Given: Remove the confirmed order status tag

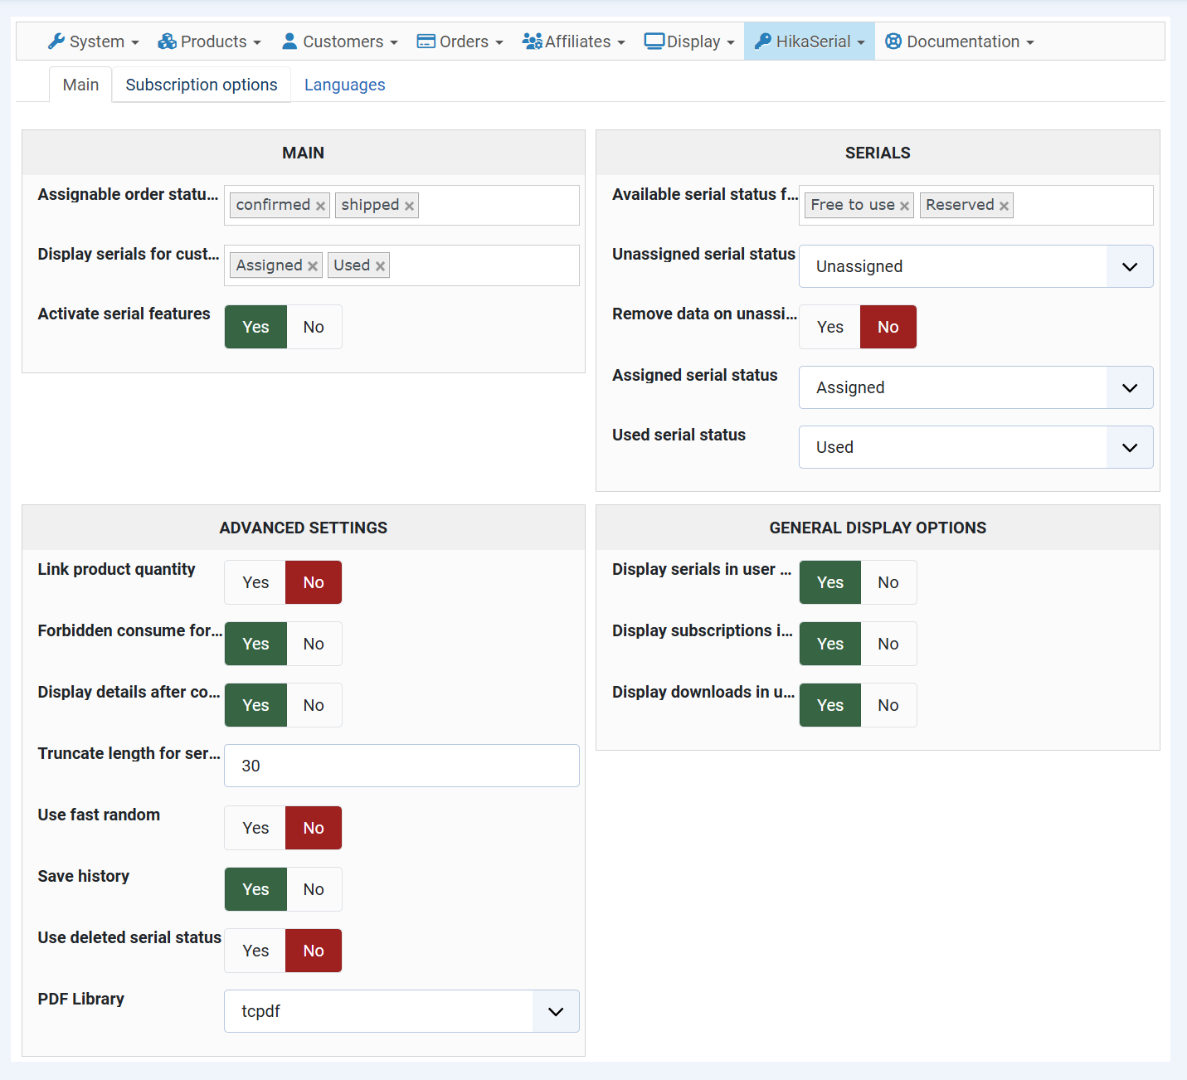Looking at the screenshot, I should pos(321,206).
